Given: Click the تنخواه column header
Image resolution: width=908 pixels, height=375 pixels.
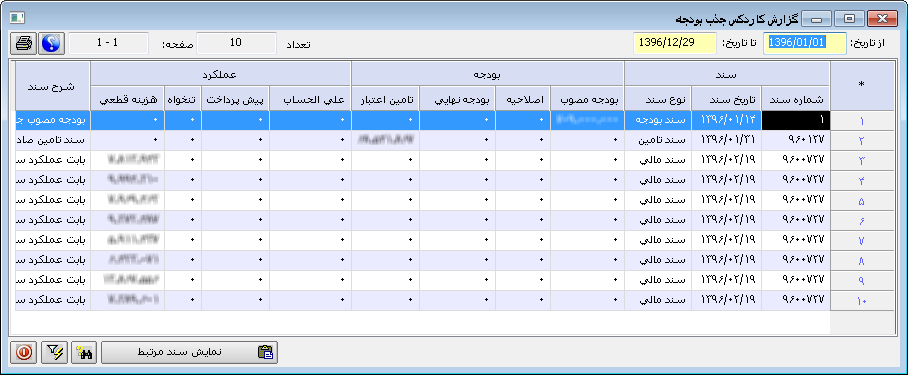Looking at the screenshot, I should (183, 99).
